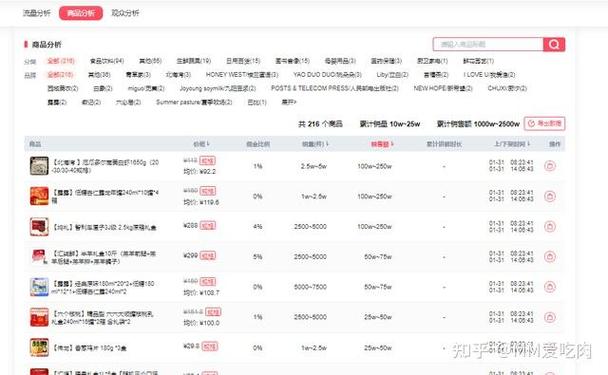Open the product title in the ¥29.8 row

point(90,348)
